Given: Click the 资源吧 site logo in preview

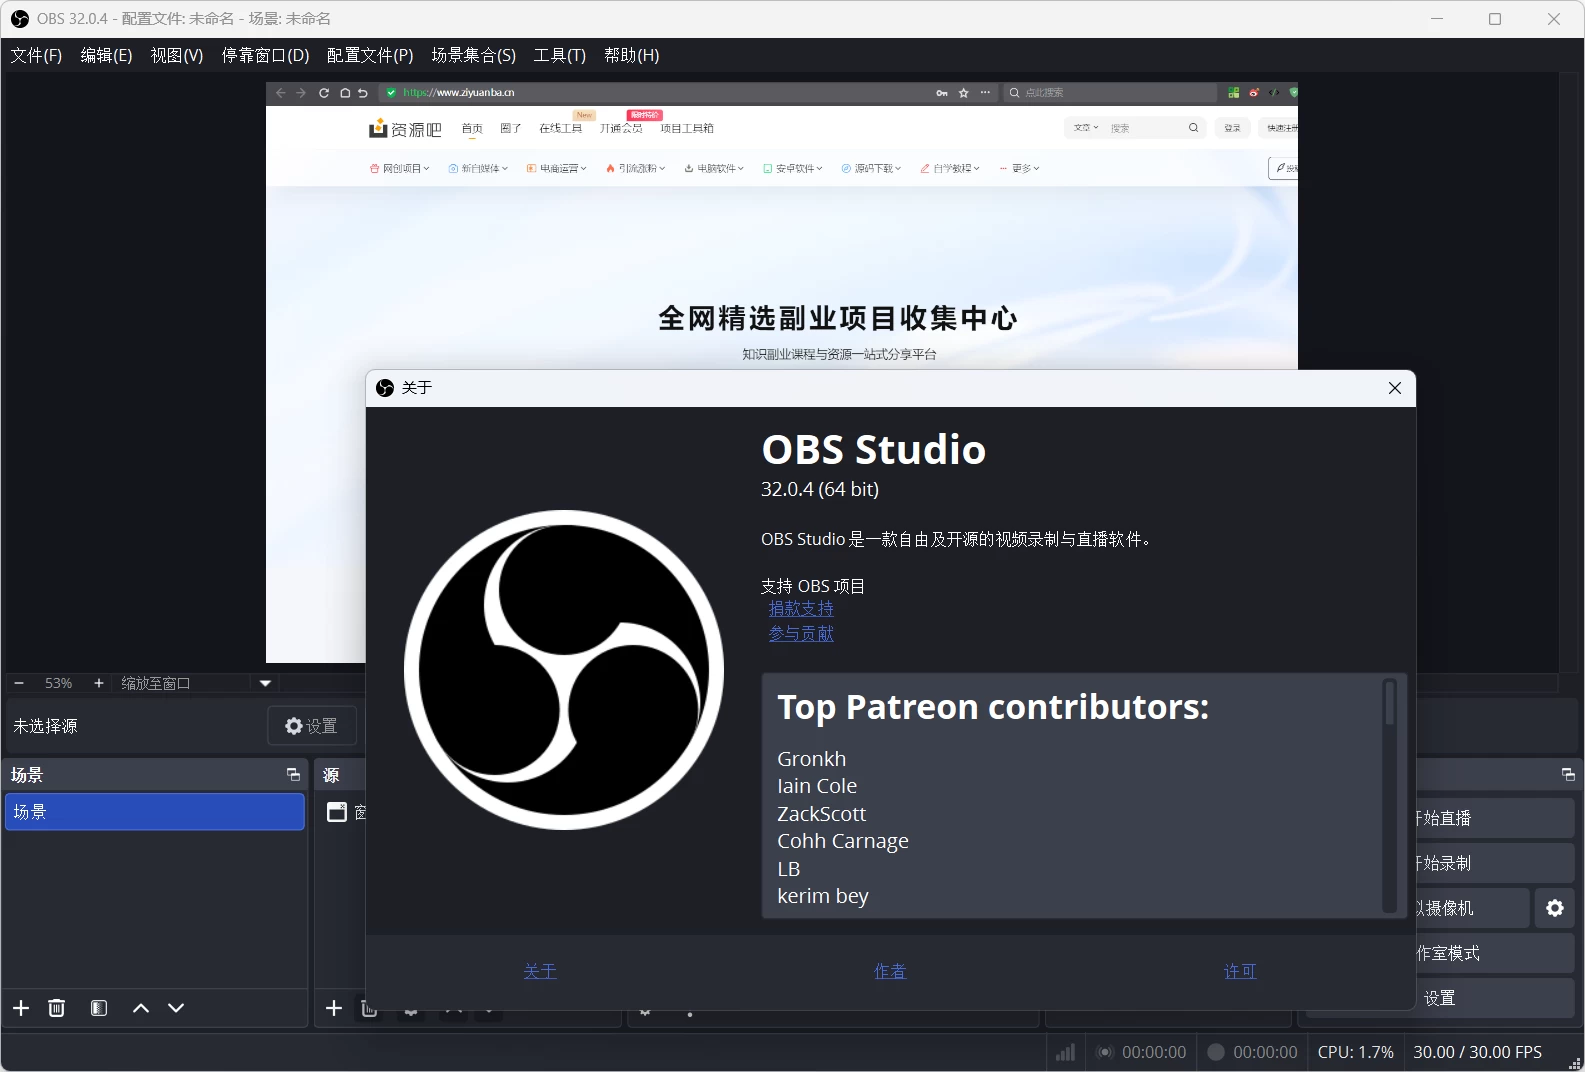Looking at the screenshot, I should pyautogui.click(x=405, y=129).
